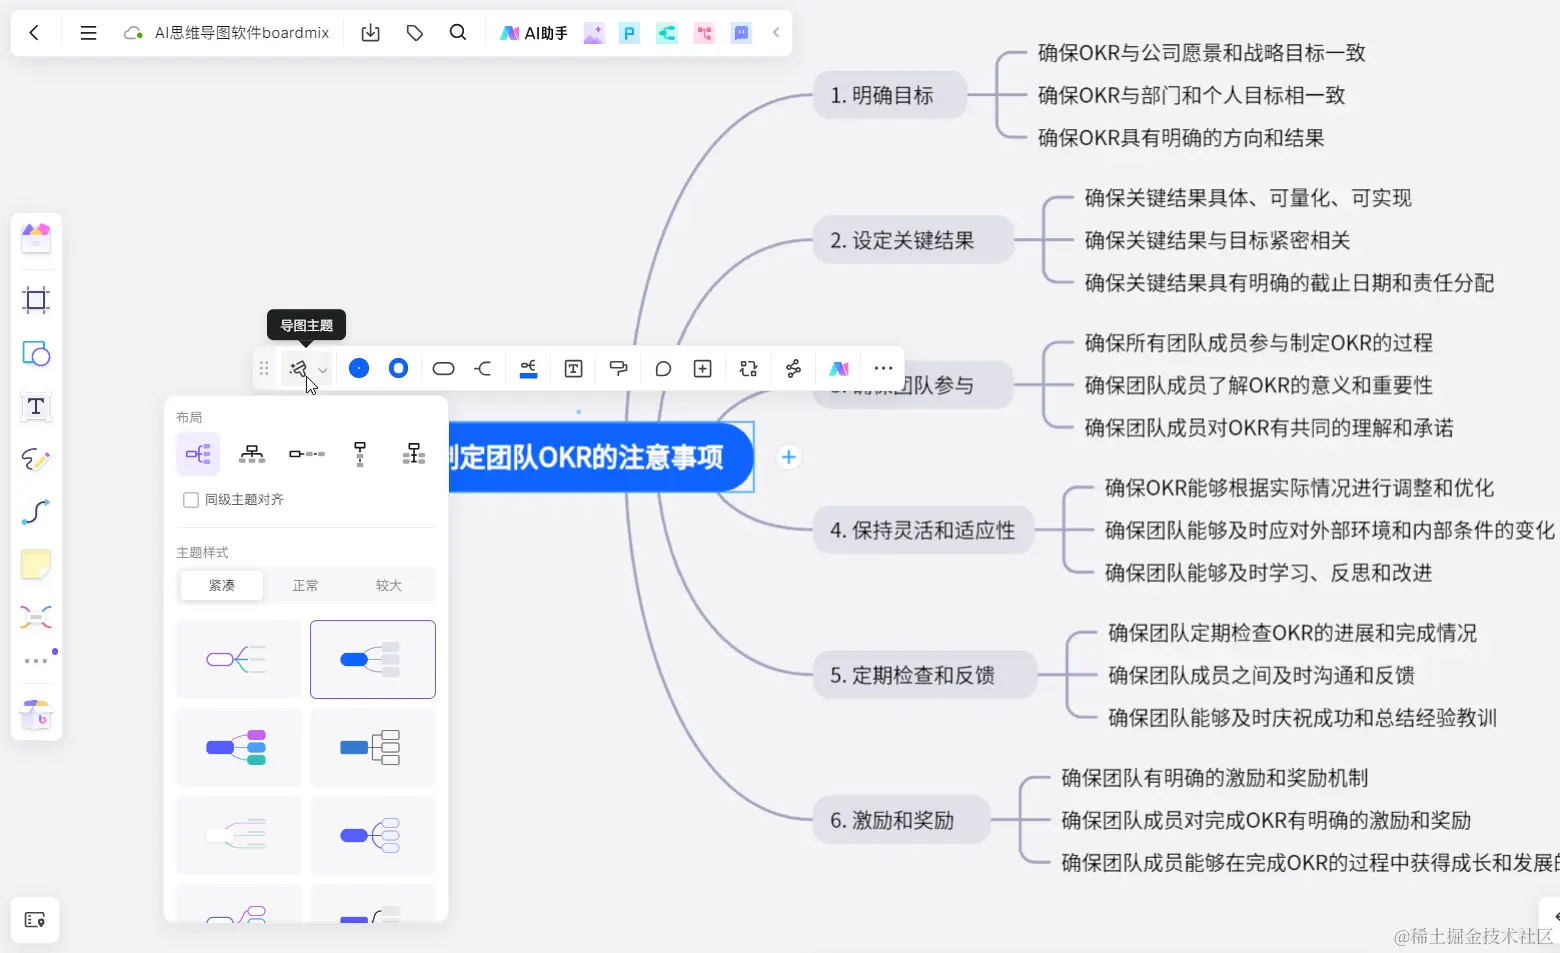Screen dimensions: 1560x953
Task: Select the text insertion tool in the node toolbar
Action: [573, 368]
